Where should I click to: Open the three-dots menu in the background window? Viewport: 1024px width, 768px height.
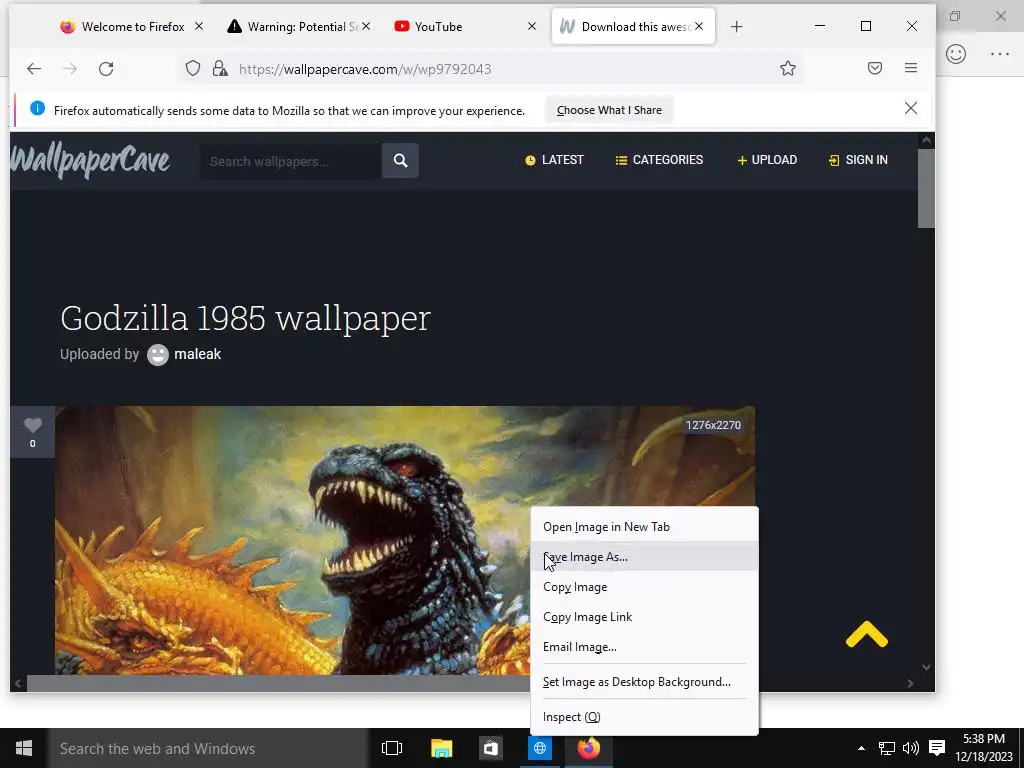click(1000, 54)
